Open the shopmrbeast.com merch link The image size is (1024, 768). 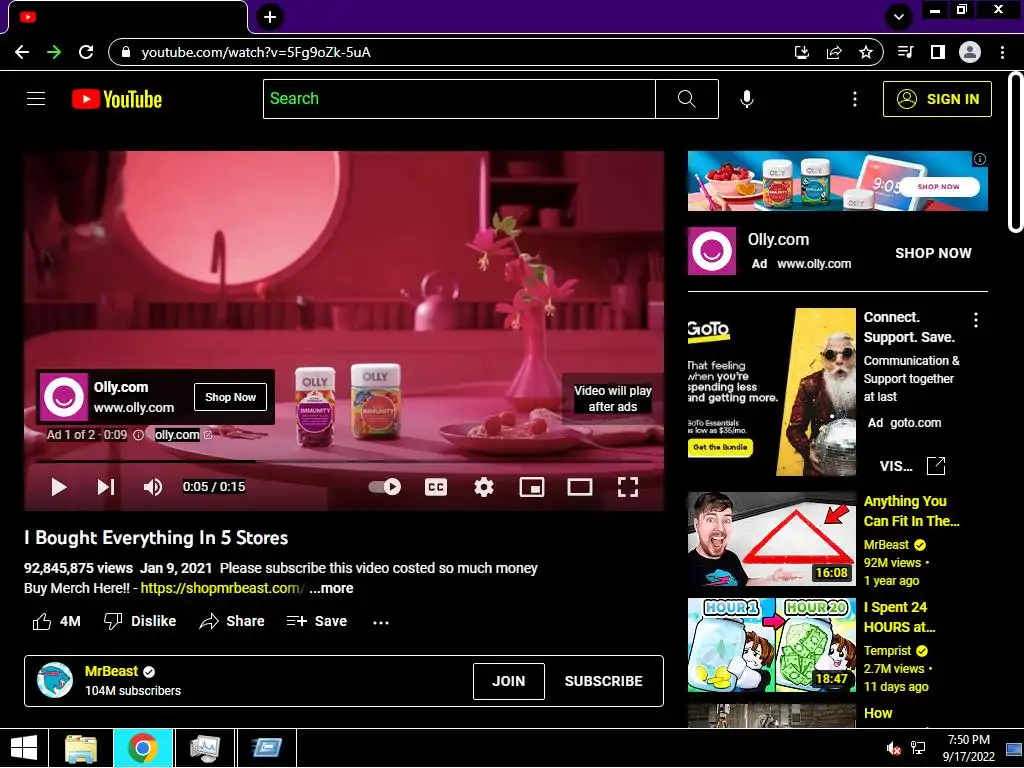coord(222,588)
